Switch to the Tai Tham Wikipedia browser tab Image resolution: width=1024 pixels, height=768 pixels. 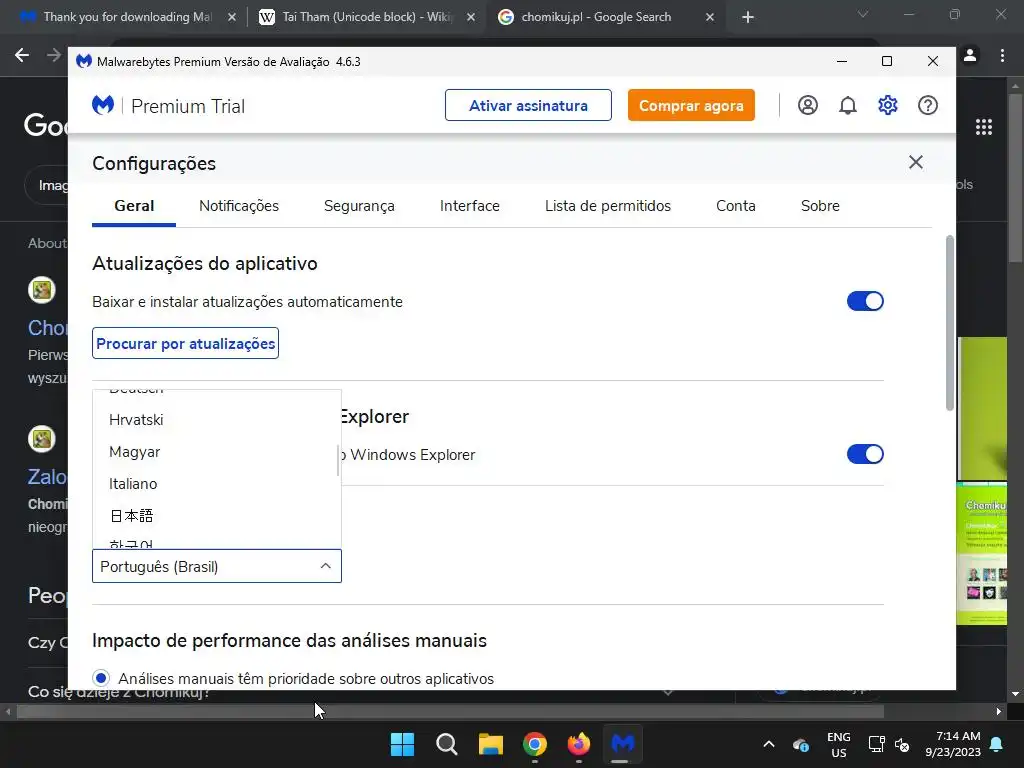pyautogui.click(x=367, y=17)
